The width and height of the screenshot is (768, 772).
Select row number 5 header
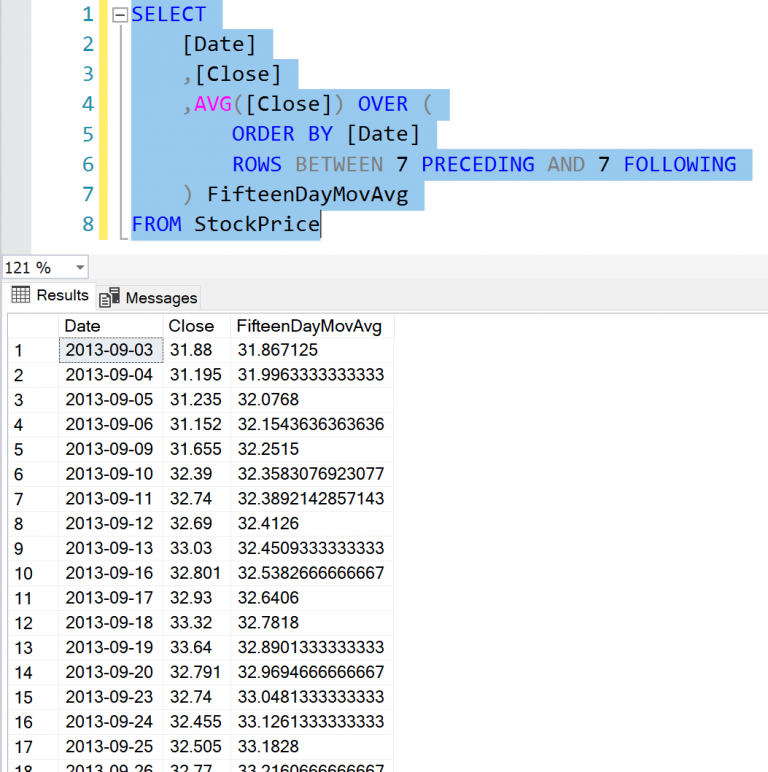(x=33, y=449)
